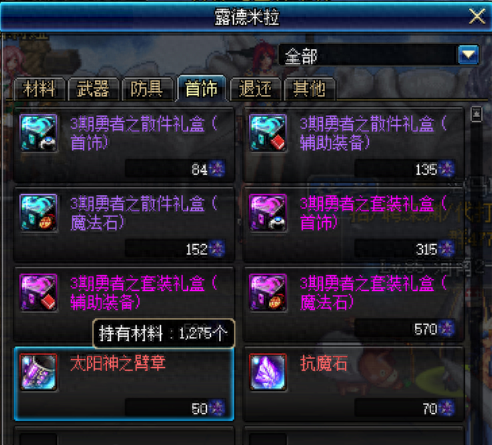
Task: Select the 抗魔石 purple crystal icon
Action: (268, 372)
